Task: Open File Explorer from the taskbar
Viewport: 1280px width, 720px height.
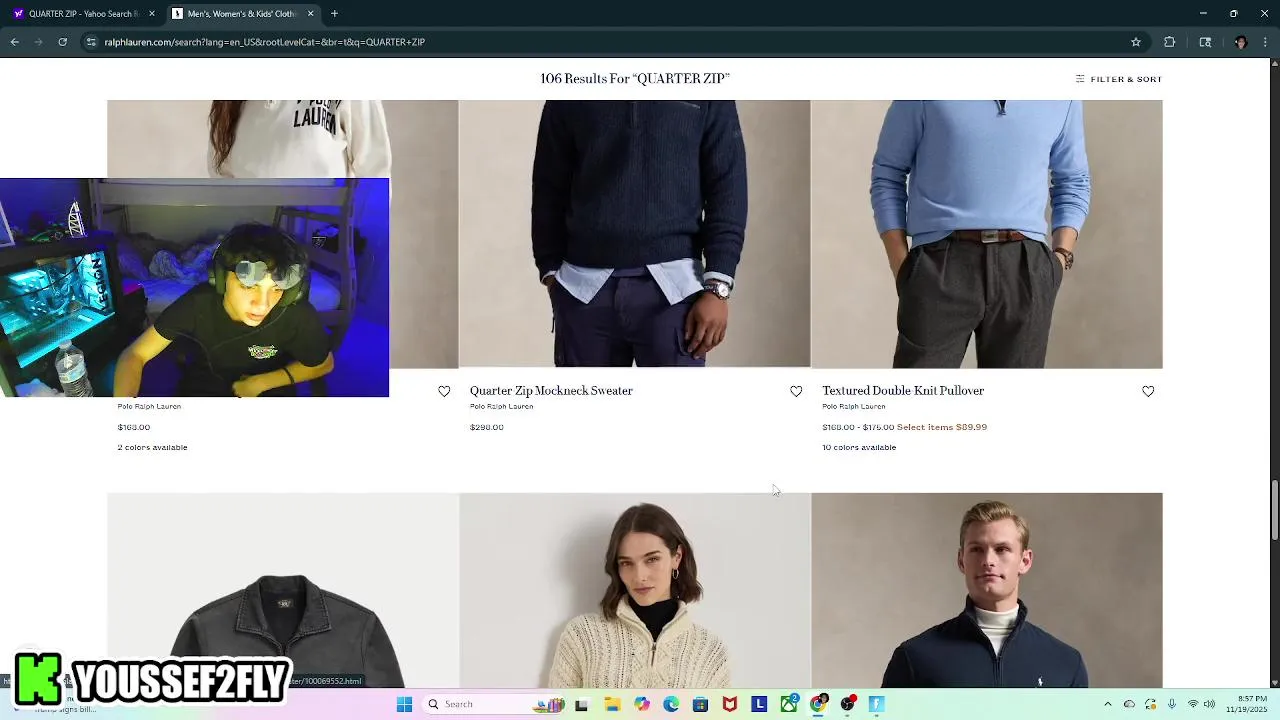Action: tap(612, 704)
